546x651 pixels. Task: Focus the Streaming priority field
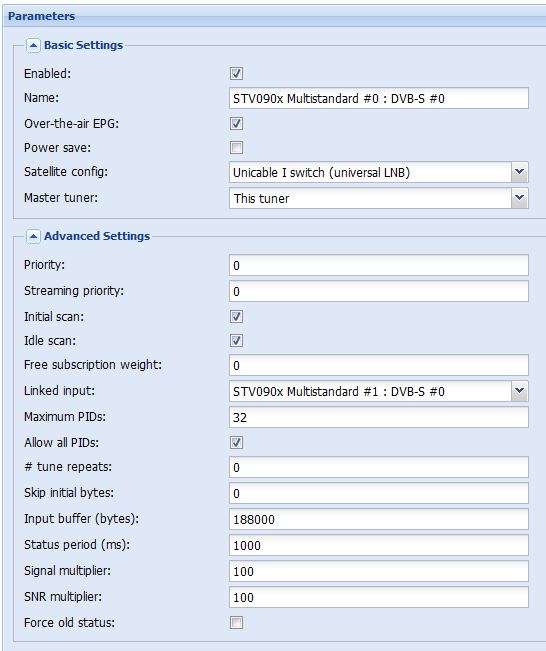click(x=379, y=291)
